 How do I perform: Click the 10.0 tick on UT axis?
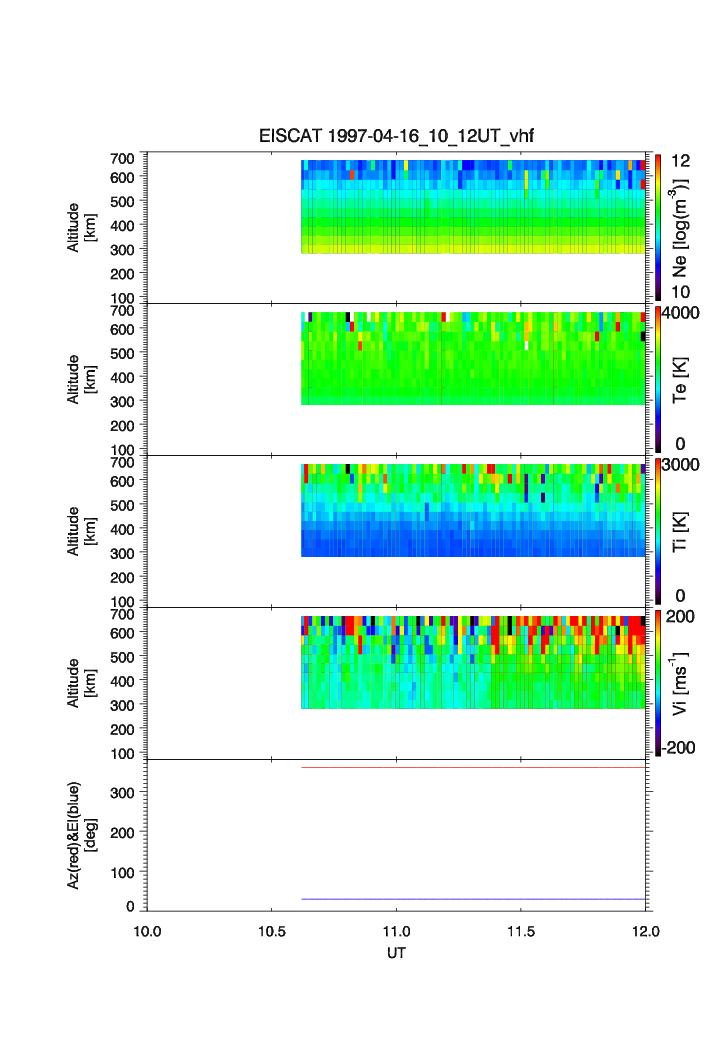pos(147,931)
